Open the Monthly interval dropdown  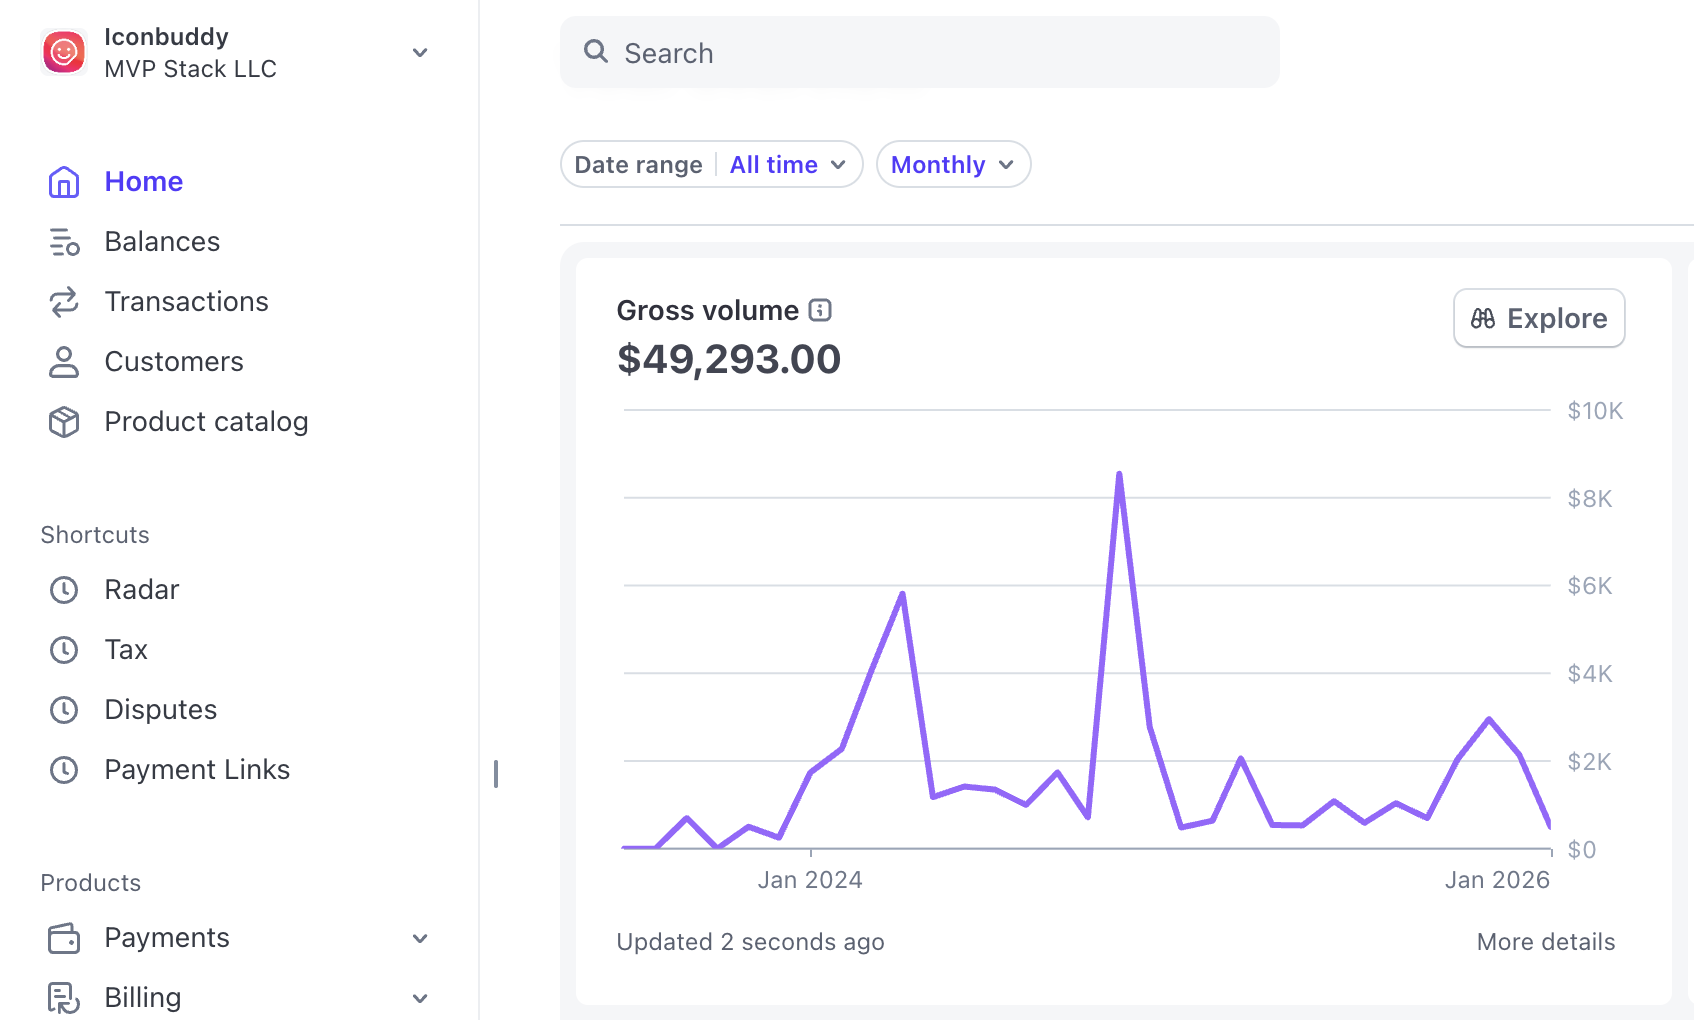tap(954, 164)
